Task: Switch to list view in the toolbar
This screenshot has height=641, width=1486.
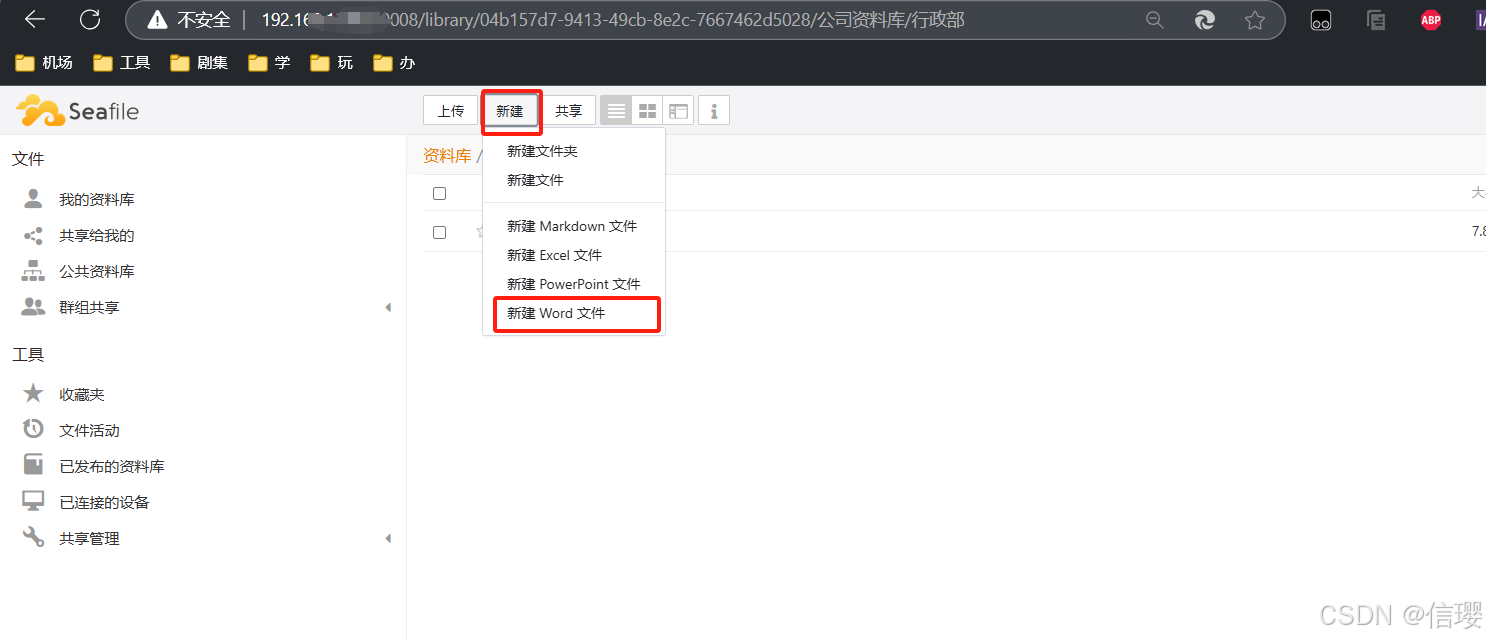Action: [615, 110]
